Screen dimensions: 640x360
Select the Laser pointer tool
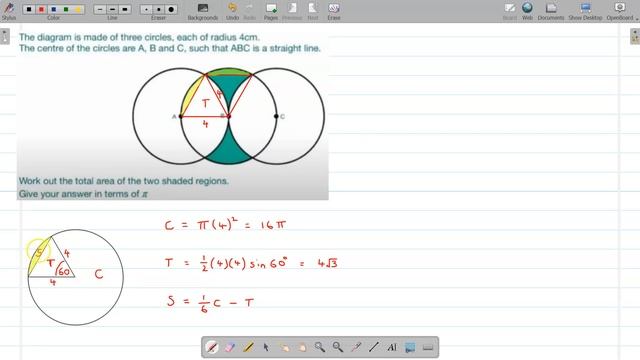point(356,347)
